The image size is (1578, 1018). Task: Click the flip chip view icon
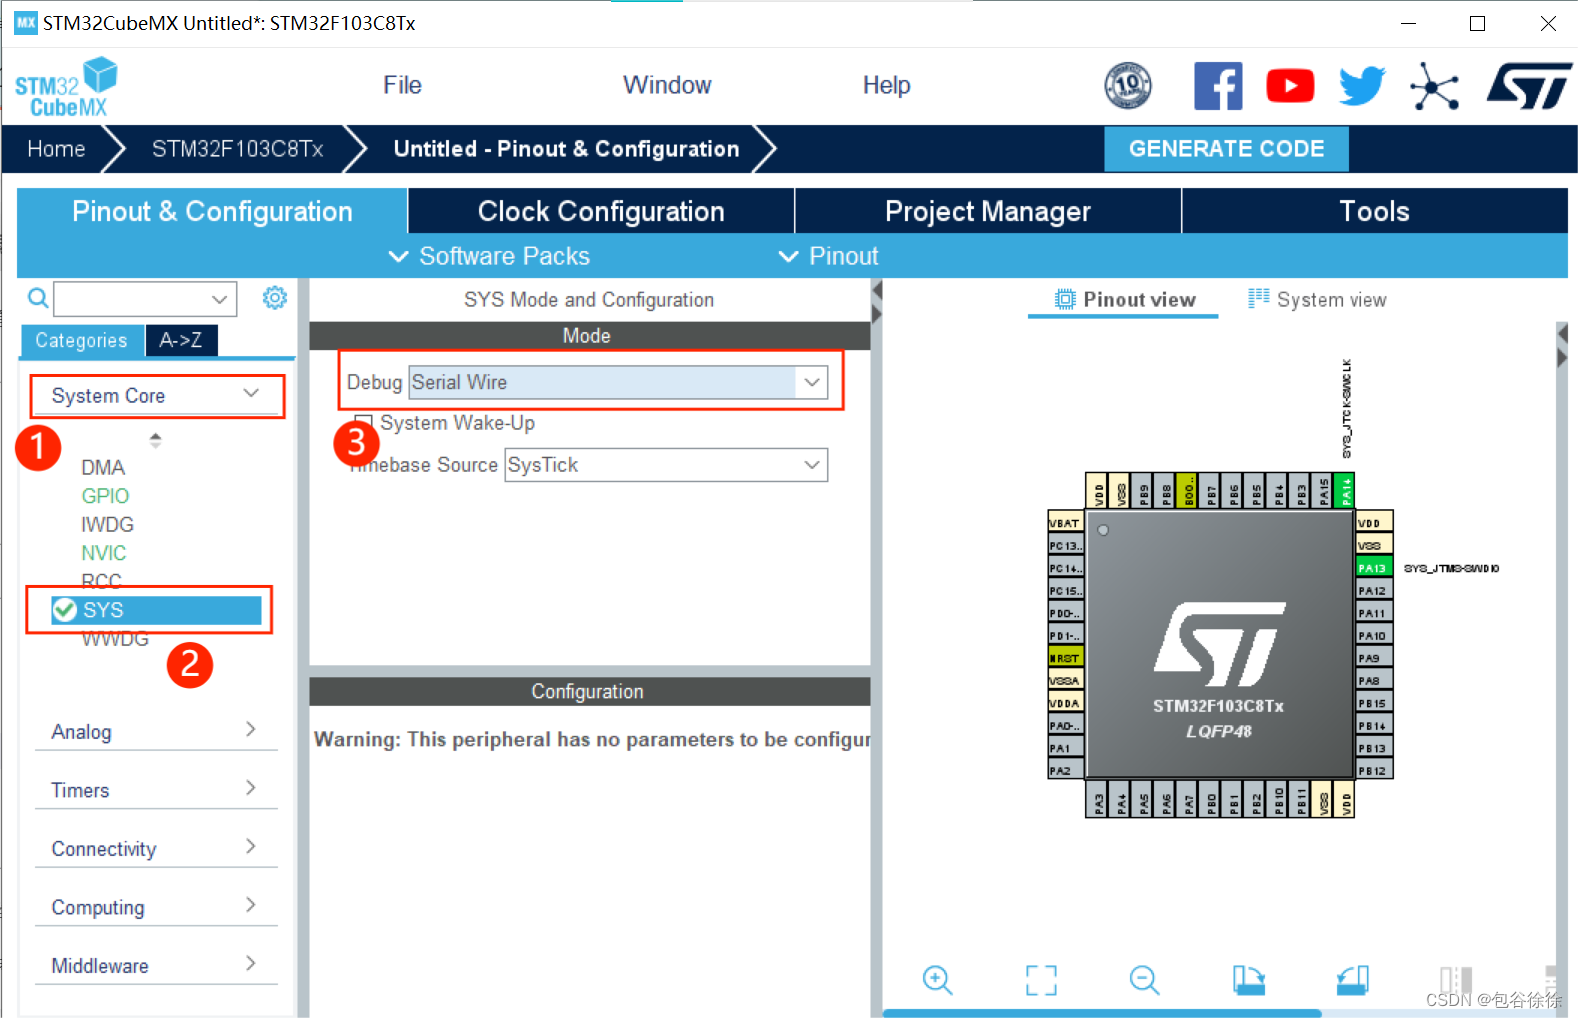coord(1455,980)
